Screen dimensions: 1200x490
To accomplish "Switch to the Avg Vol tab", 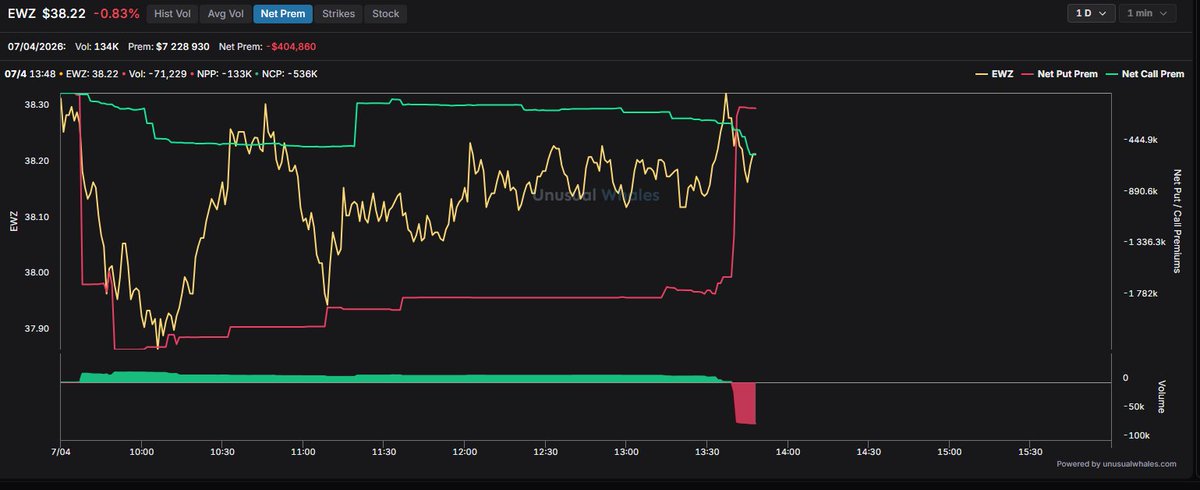I will (224, 14).
